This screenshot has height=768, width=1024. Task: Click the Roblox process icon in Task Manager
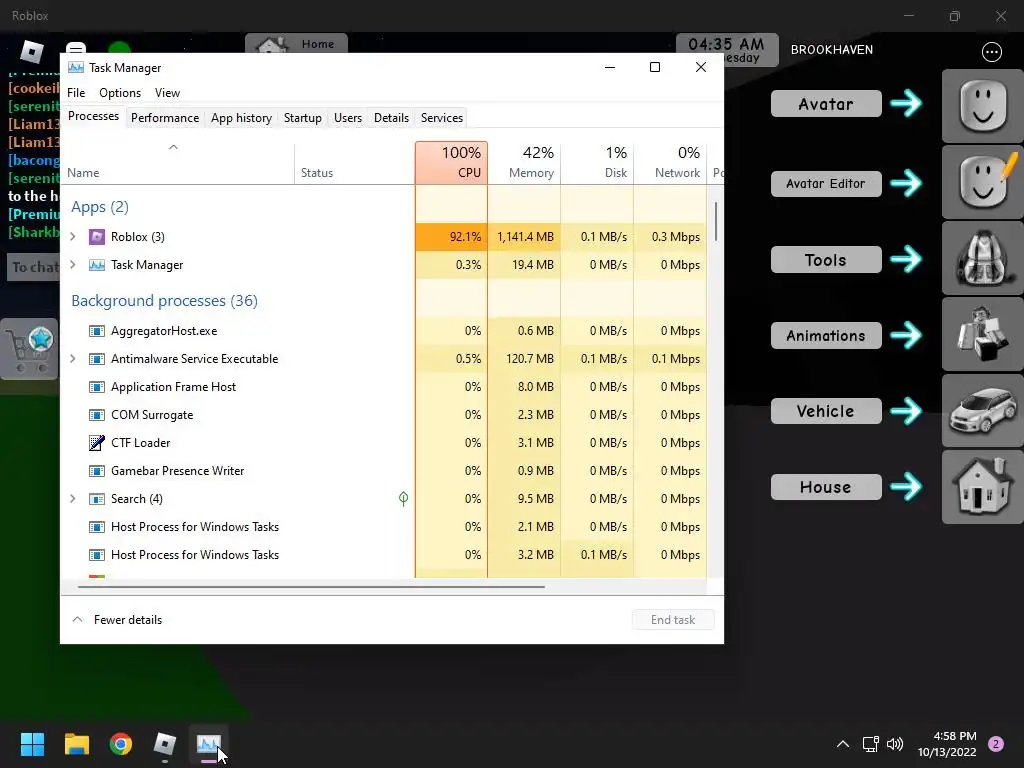tap(97, 236)
